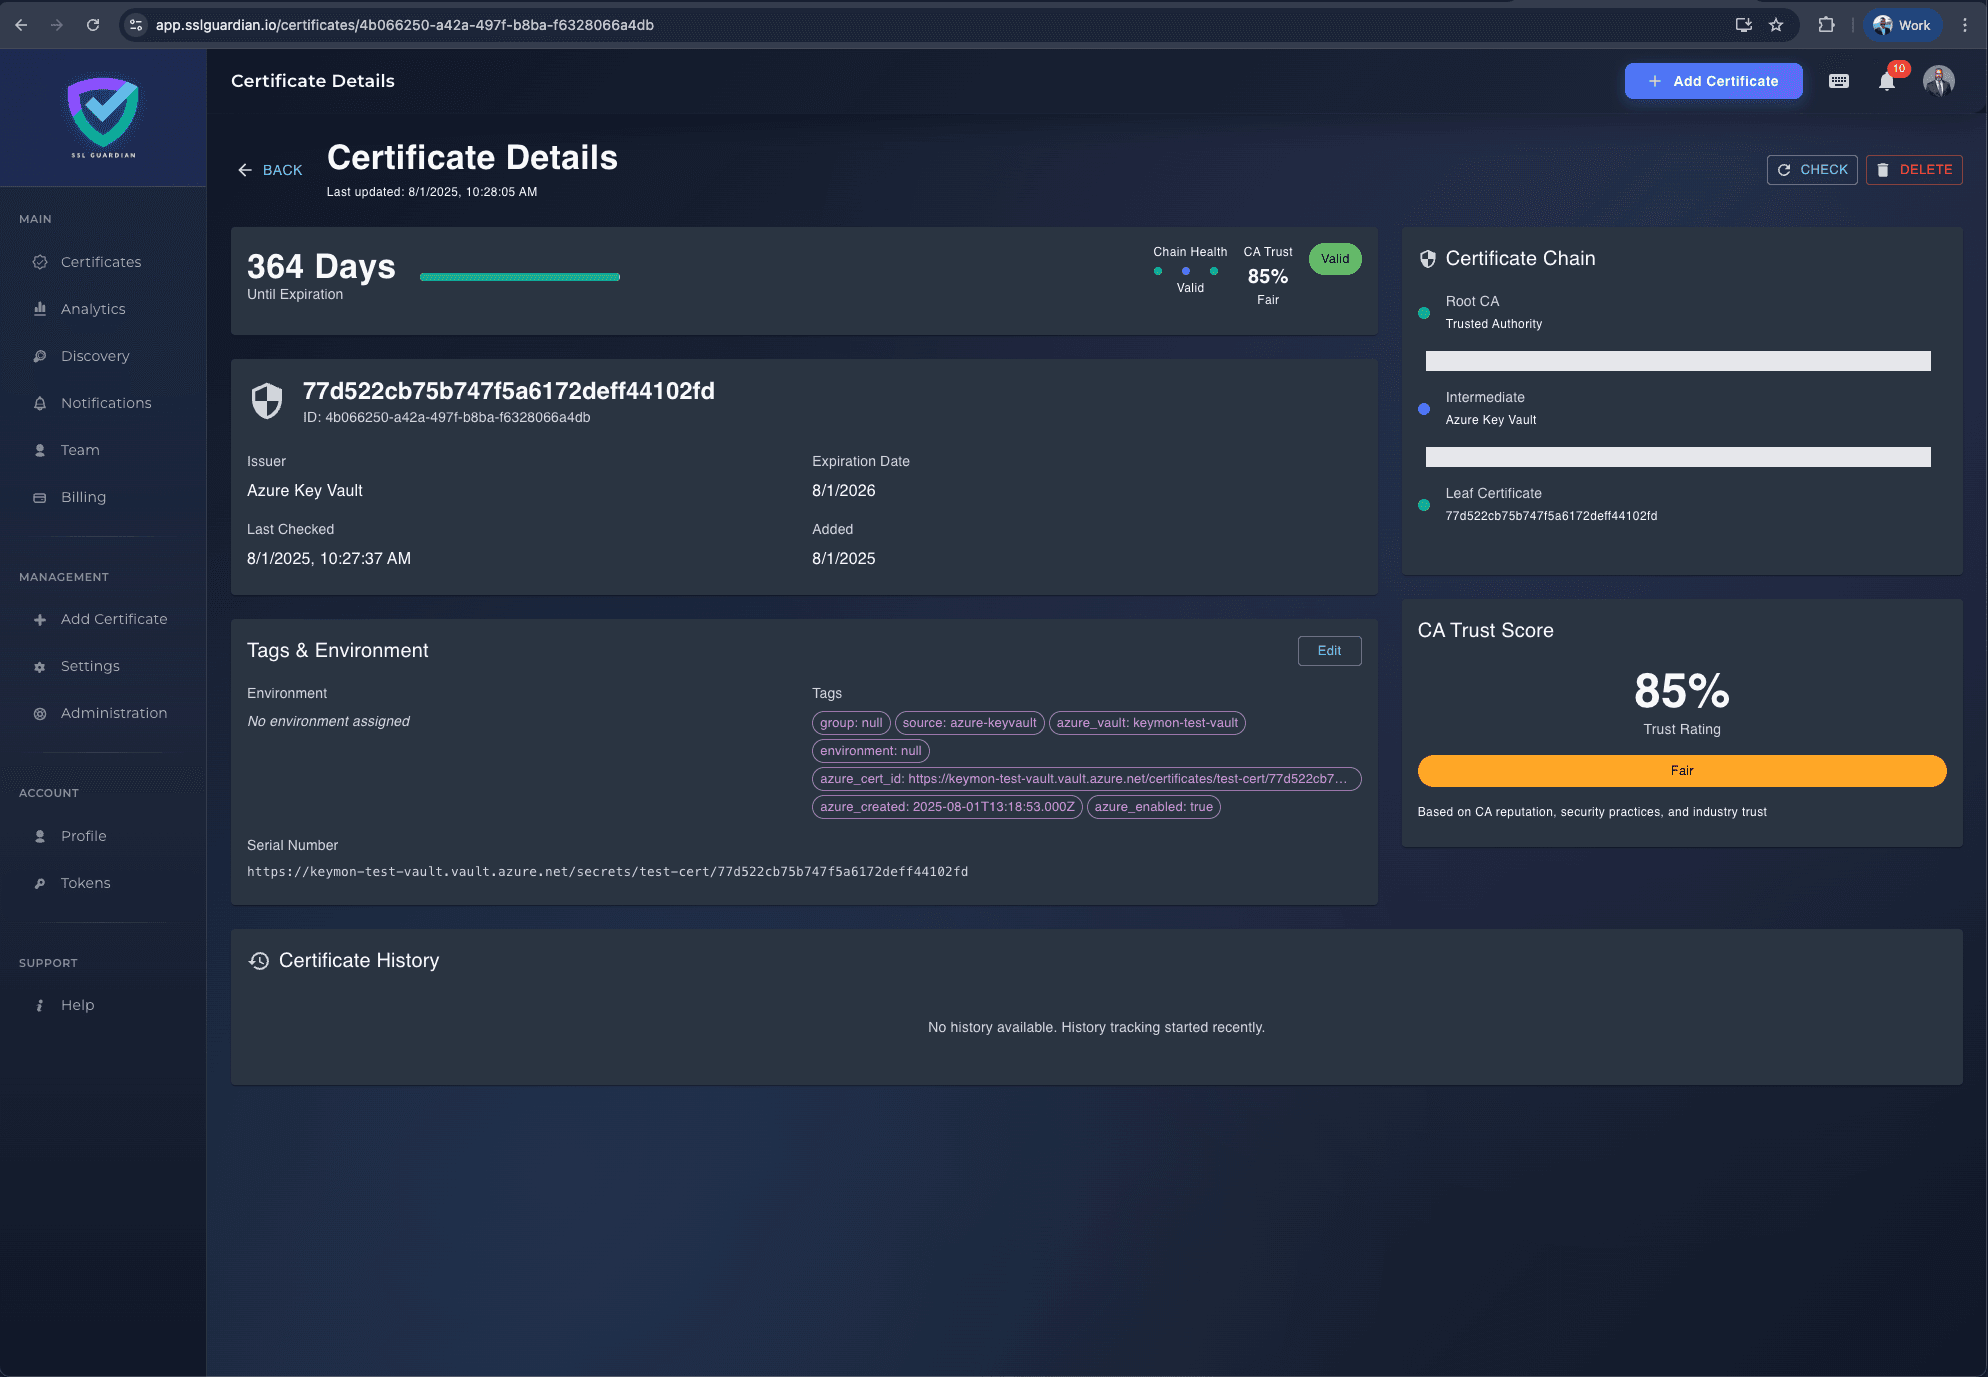Click the 'azure_created' tag
This screenshot has height=1377, width=1988.
(947, 807)
